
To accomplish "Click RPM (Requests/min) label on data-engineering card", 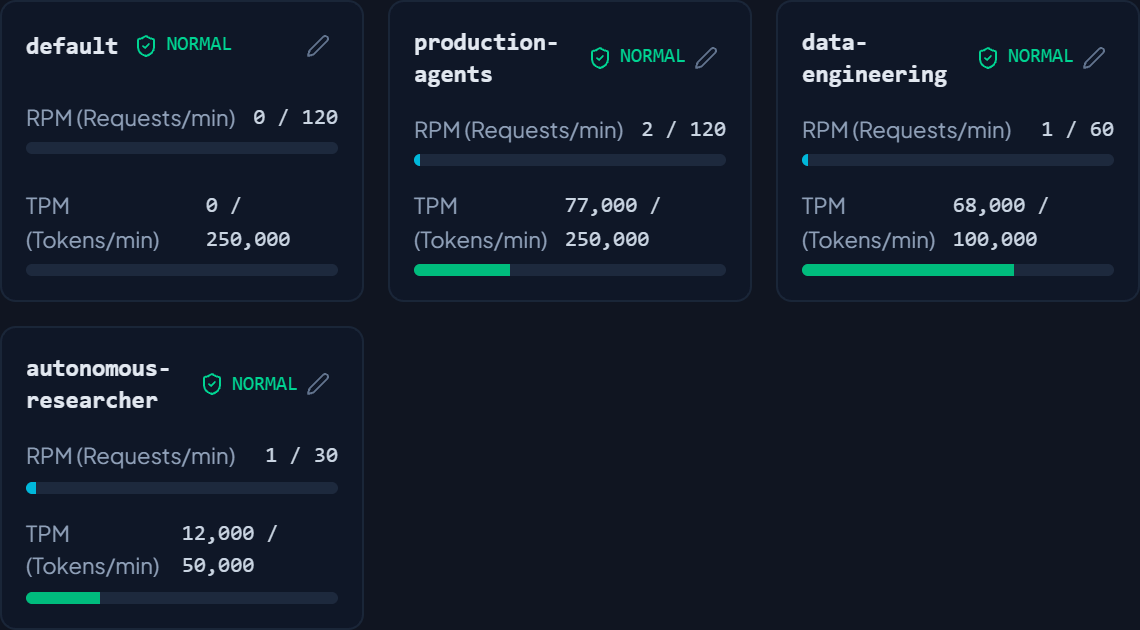I will coord(907,130).
